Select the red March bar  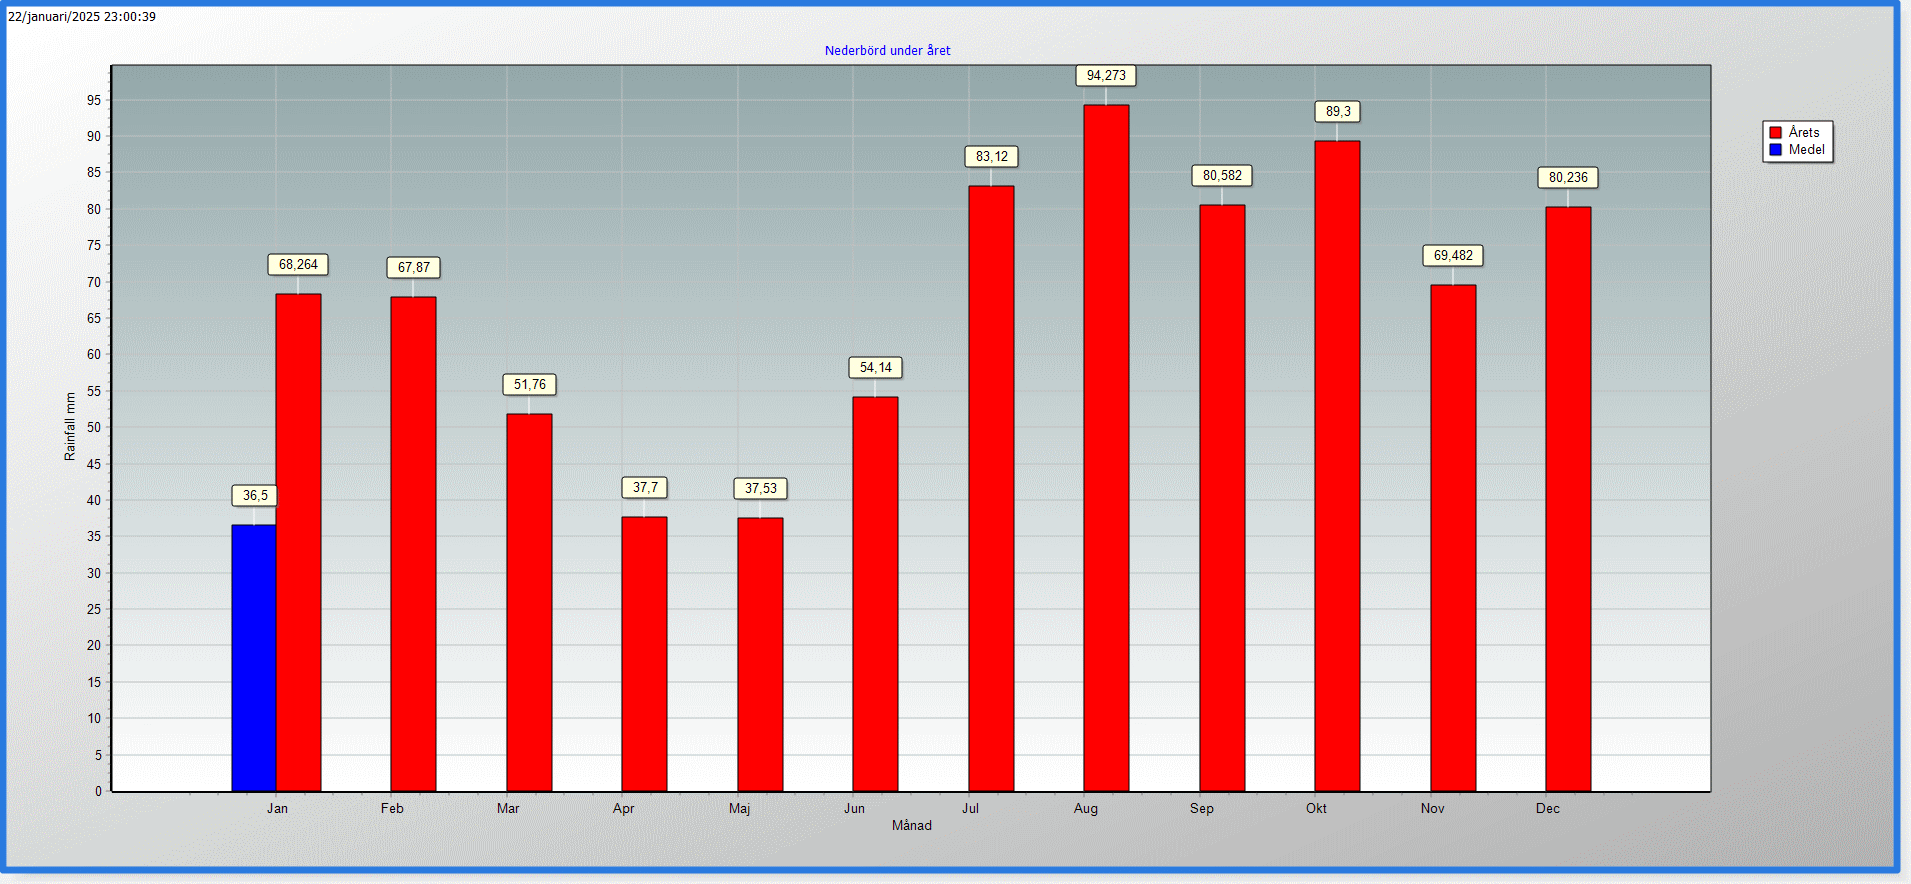(529, 602)
